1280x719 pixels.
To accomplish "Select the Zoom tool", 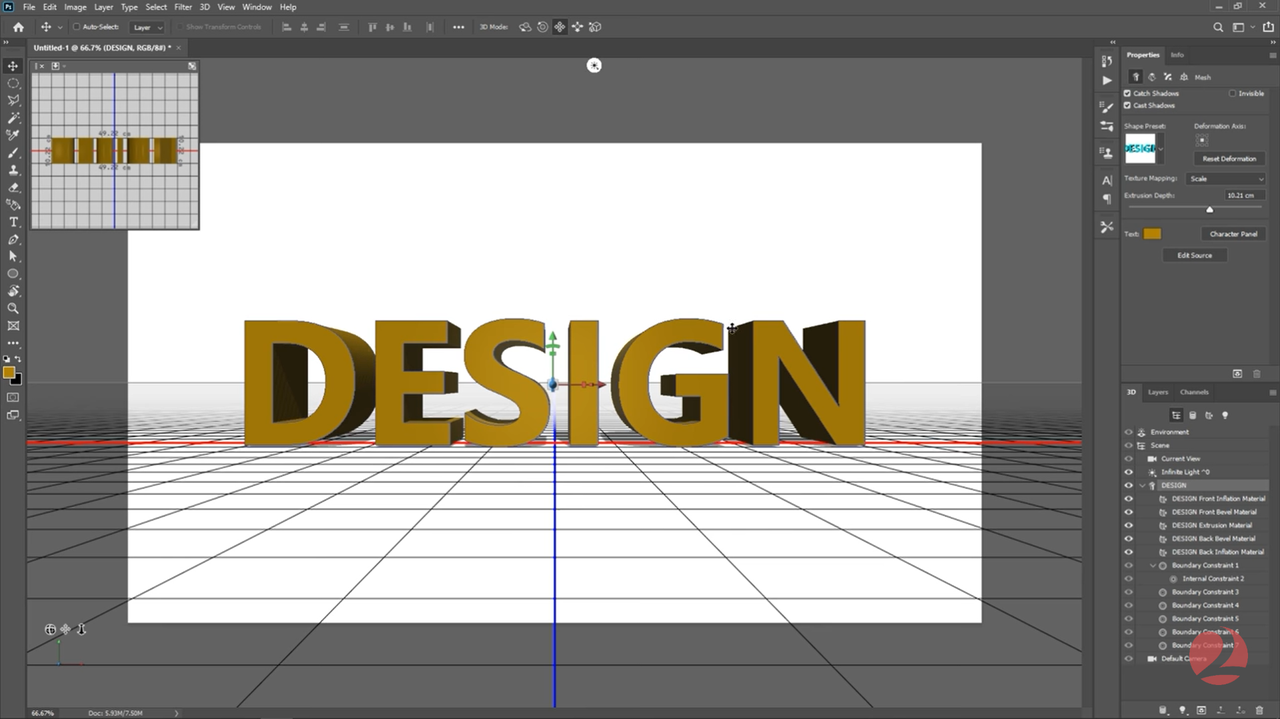I will [13, 308].
